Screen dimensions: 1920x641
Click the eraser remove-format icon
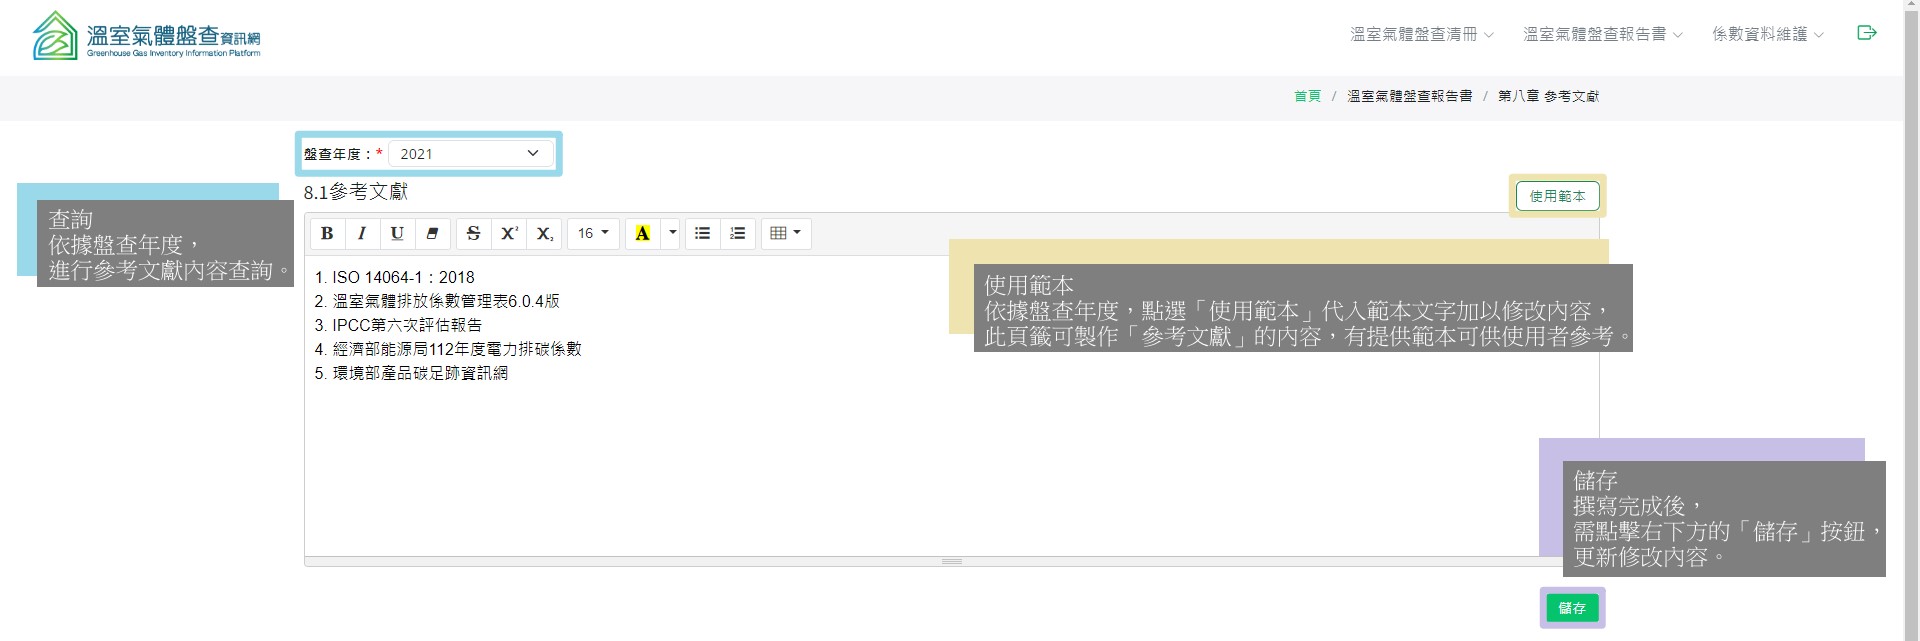click(432, 233)
